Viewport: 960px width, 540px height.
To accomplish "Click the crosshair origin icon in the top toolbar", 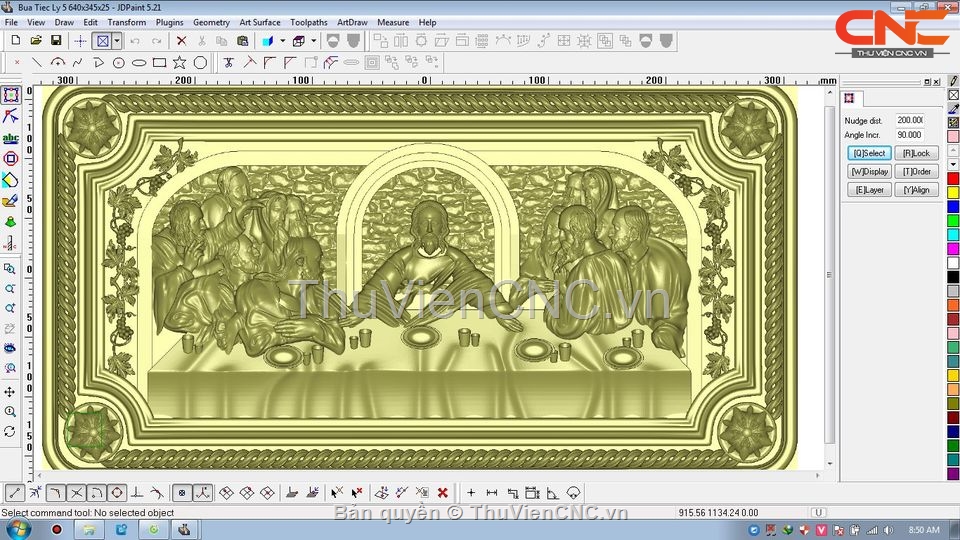I will pos(80,41).
